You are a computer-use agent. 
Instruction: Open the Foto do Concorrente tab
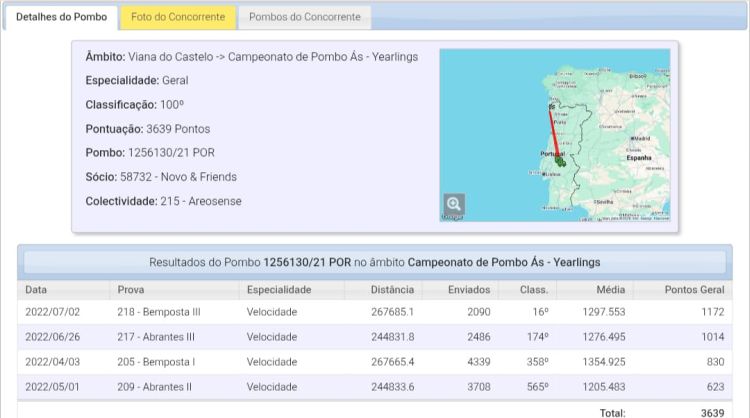(x=178, y=17)
